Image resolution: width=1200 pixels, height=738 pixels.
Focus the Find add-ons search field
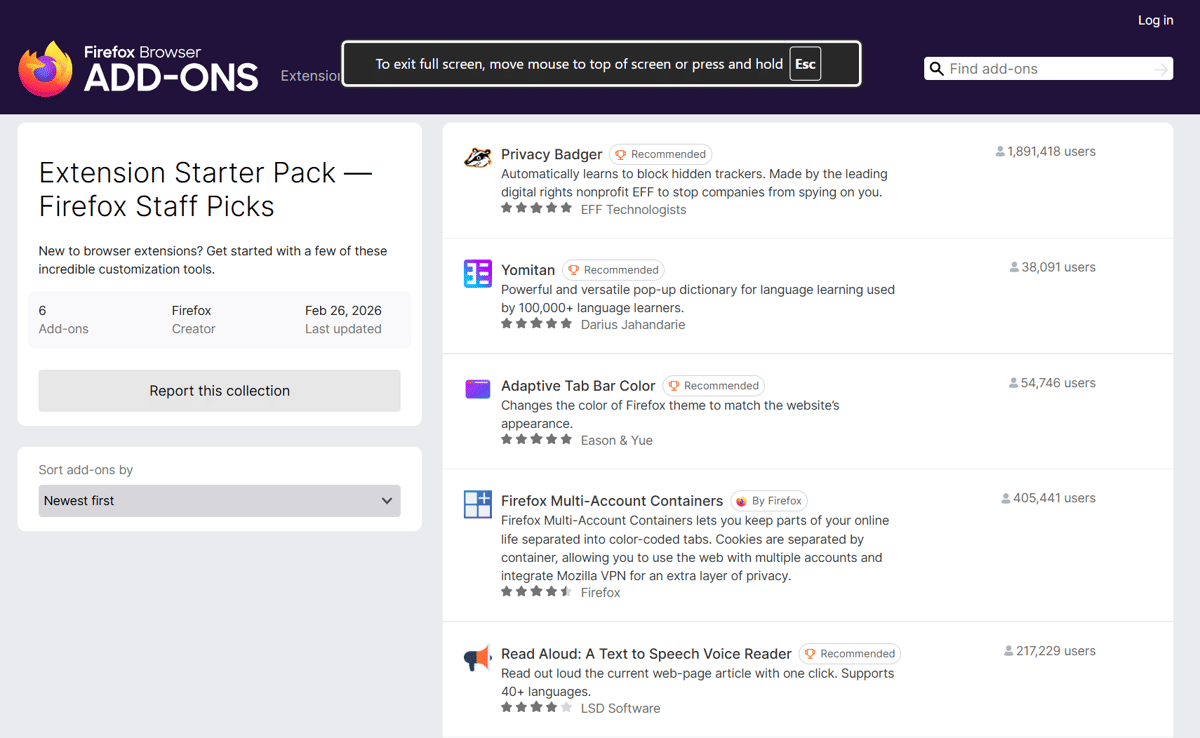pyautogui.click(x=1045, y=69)
